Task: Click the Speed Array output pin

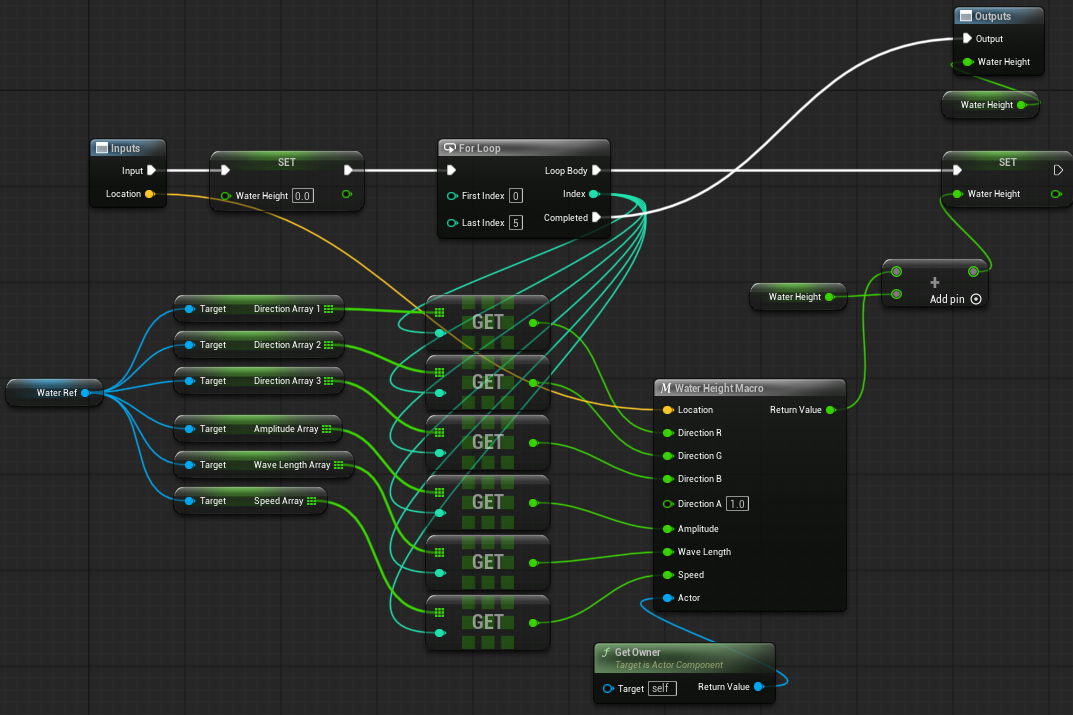Action: (311, 501)
